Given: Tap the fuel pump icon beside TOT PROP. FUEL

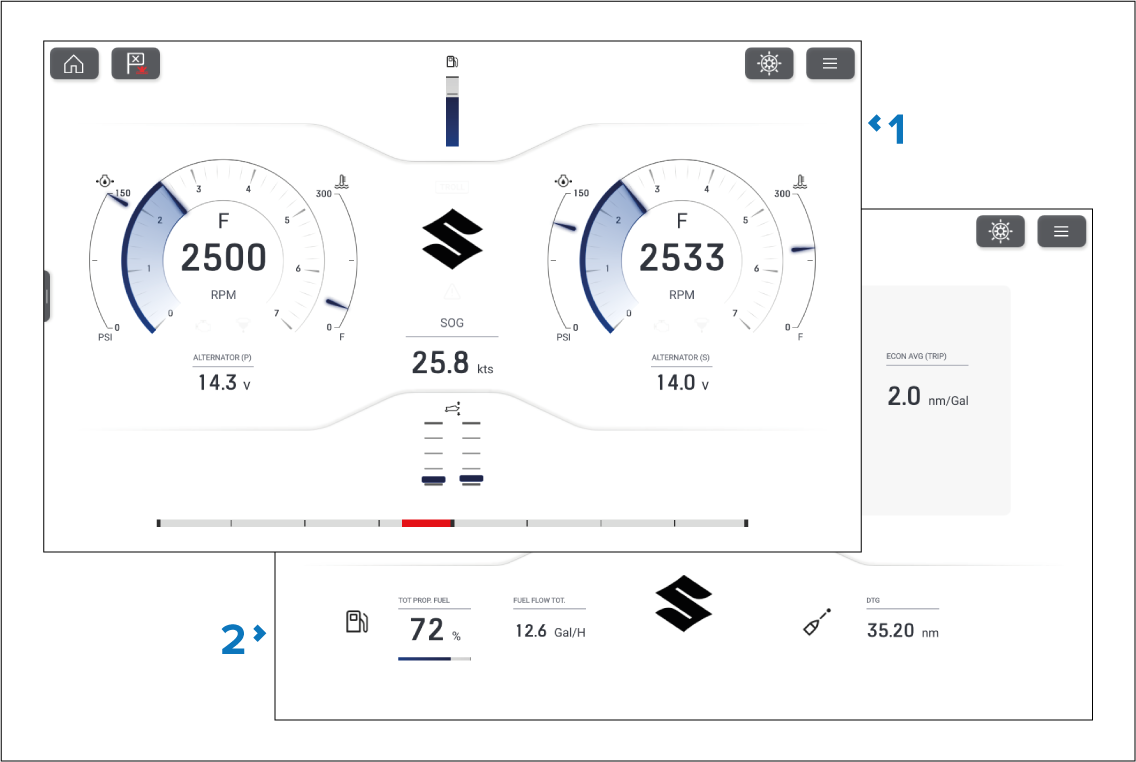Looking at the screenshot, I should click(356, 622).
